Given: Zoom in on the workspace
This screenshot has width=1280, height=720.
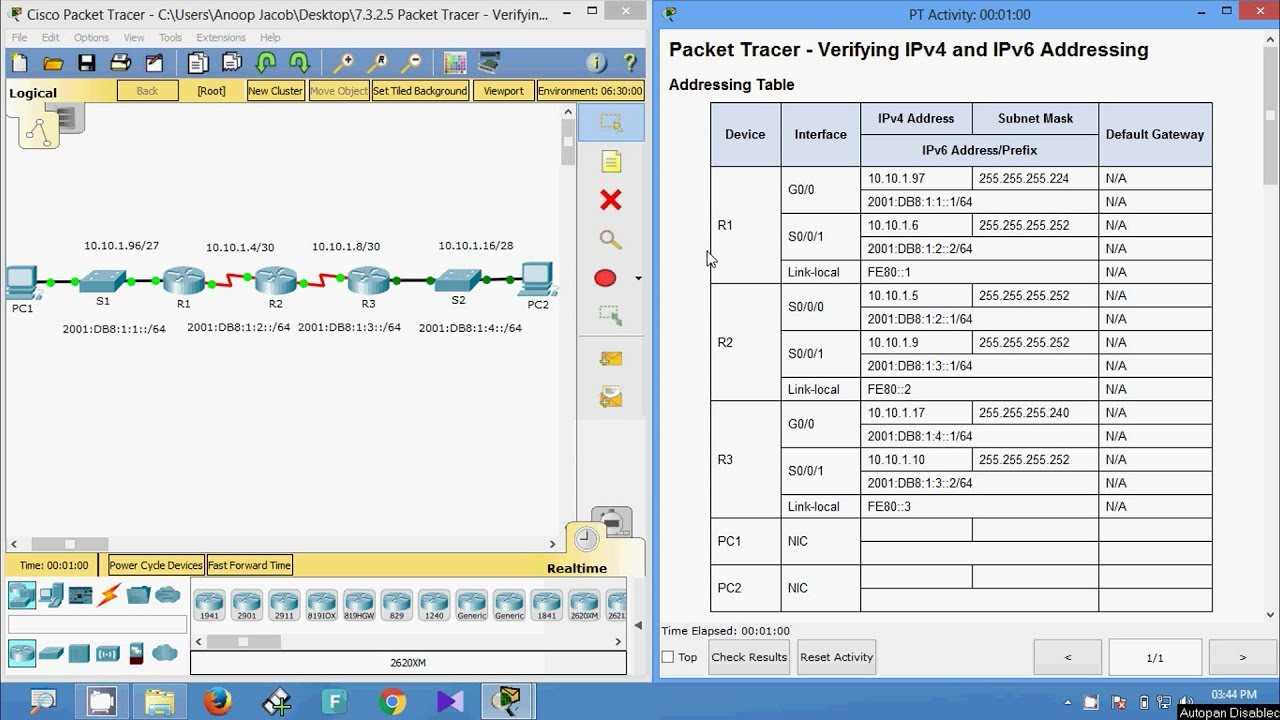Looking at the screenshot, I should tap(344, 63).
